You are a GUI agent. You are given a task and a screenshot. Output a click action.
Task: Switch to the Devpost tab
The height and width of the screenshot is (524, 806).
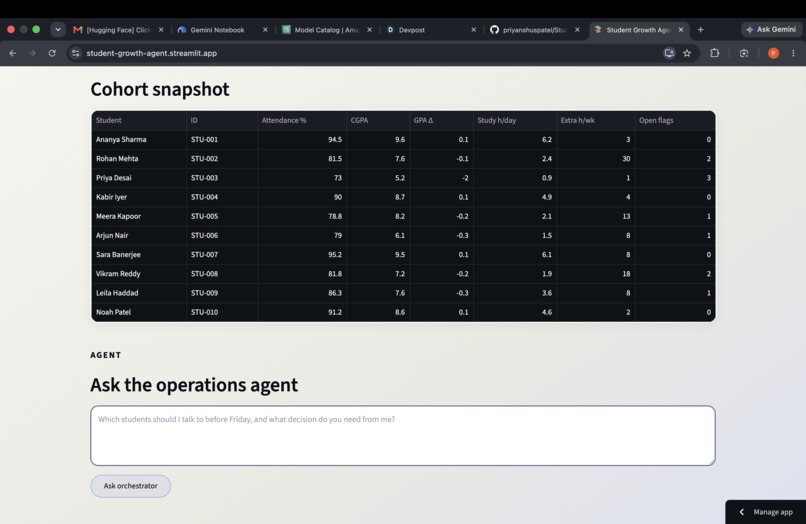point(429,30)
